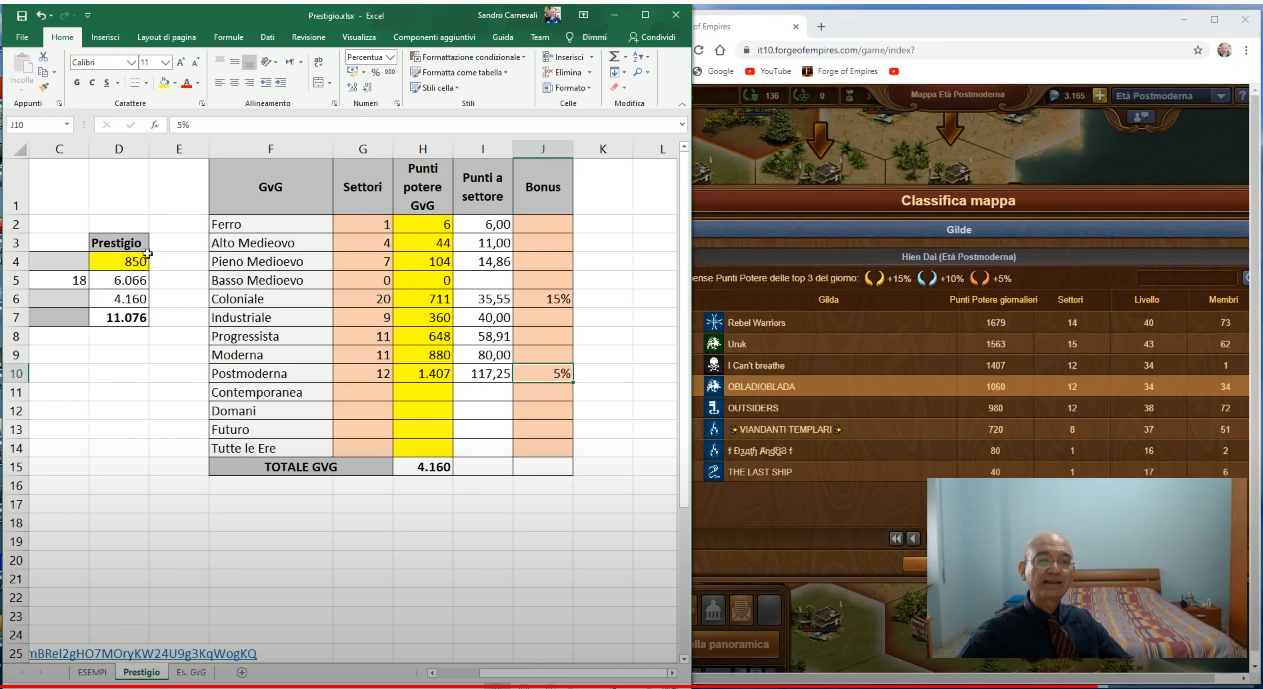Screen dimensions: 1263x689
Task: Switch to Layout di pagina tab
Action: point(166,37)
